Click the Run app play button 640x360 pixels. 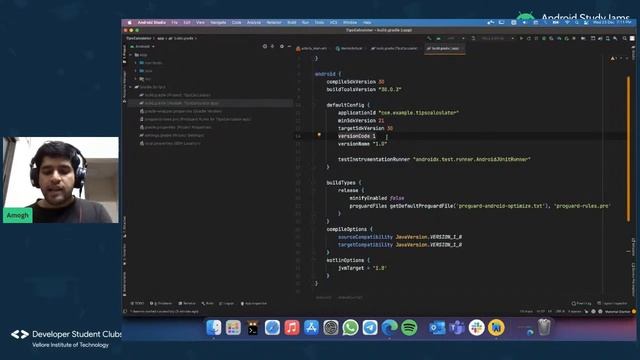[521, 38]
